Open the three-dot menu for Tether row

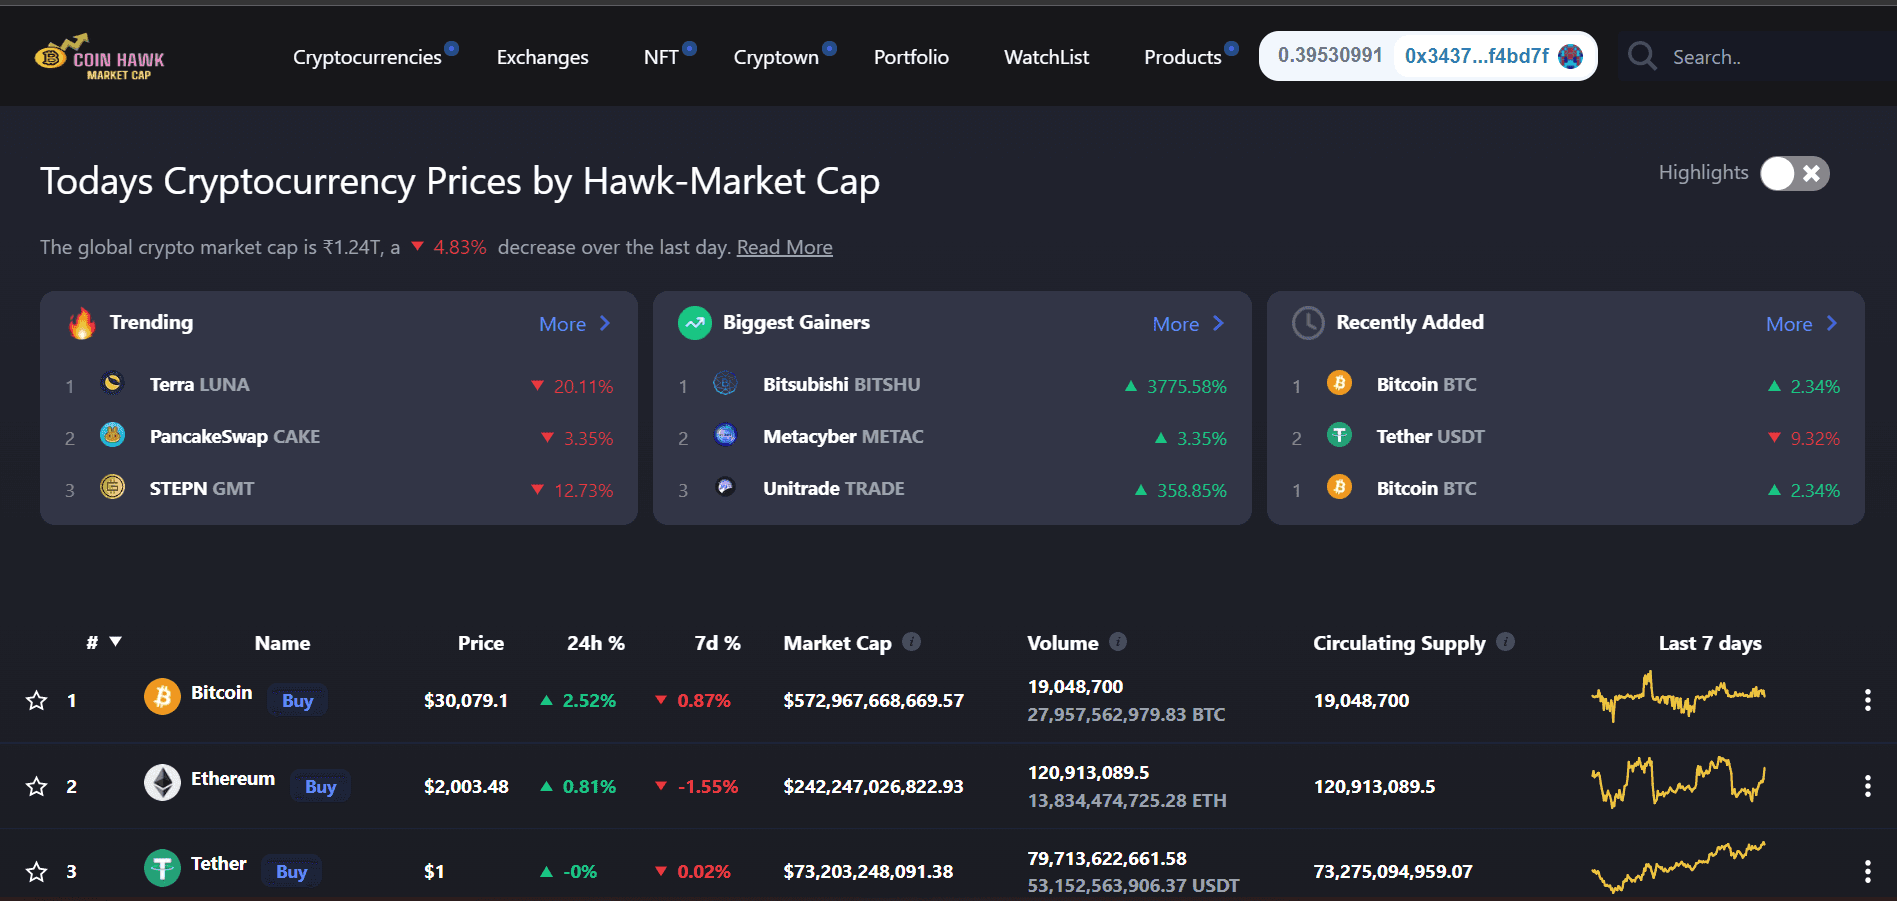1867,872
